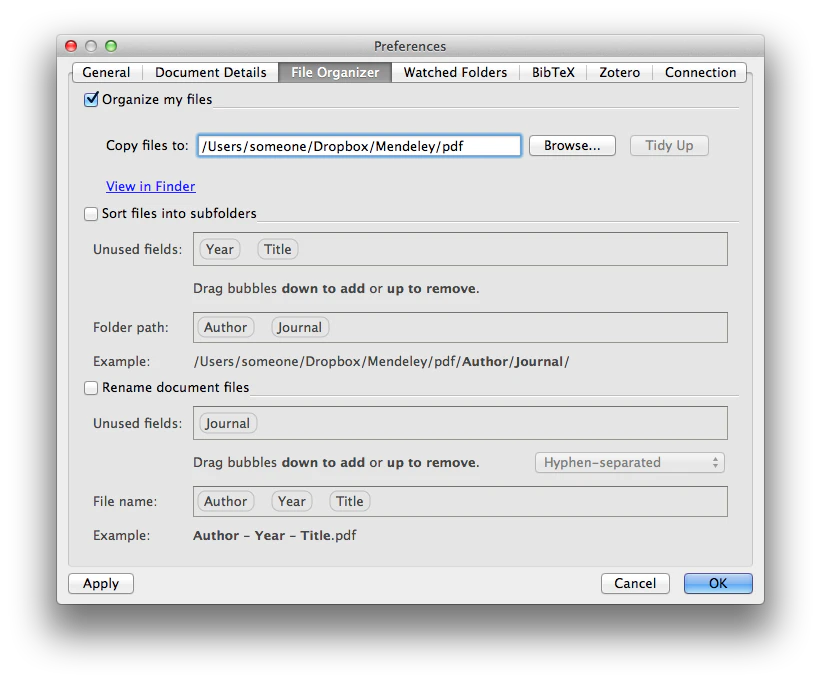Confirm with the OK button
821x683 pixels.
point(718,583)
